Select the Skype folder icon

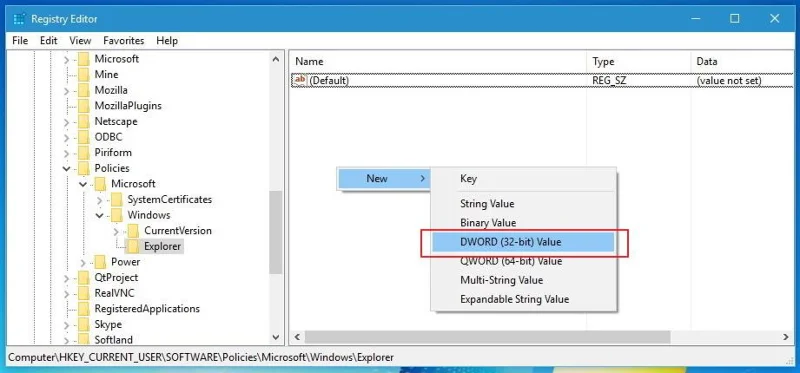(83, 324)
